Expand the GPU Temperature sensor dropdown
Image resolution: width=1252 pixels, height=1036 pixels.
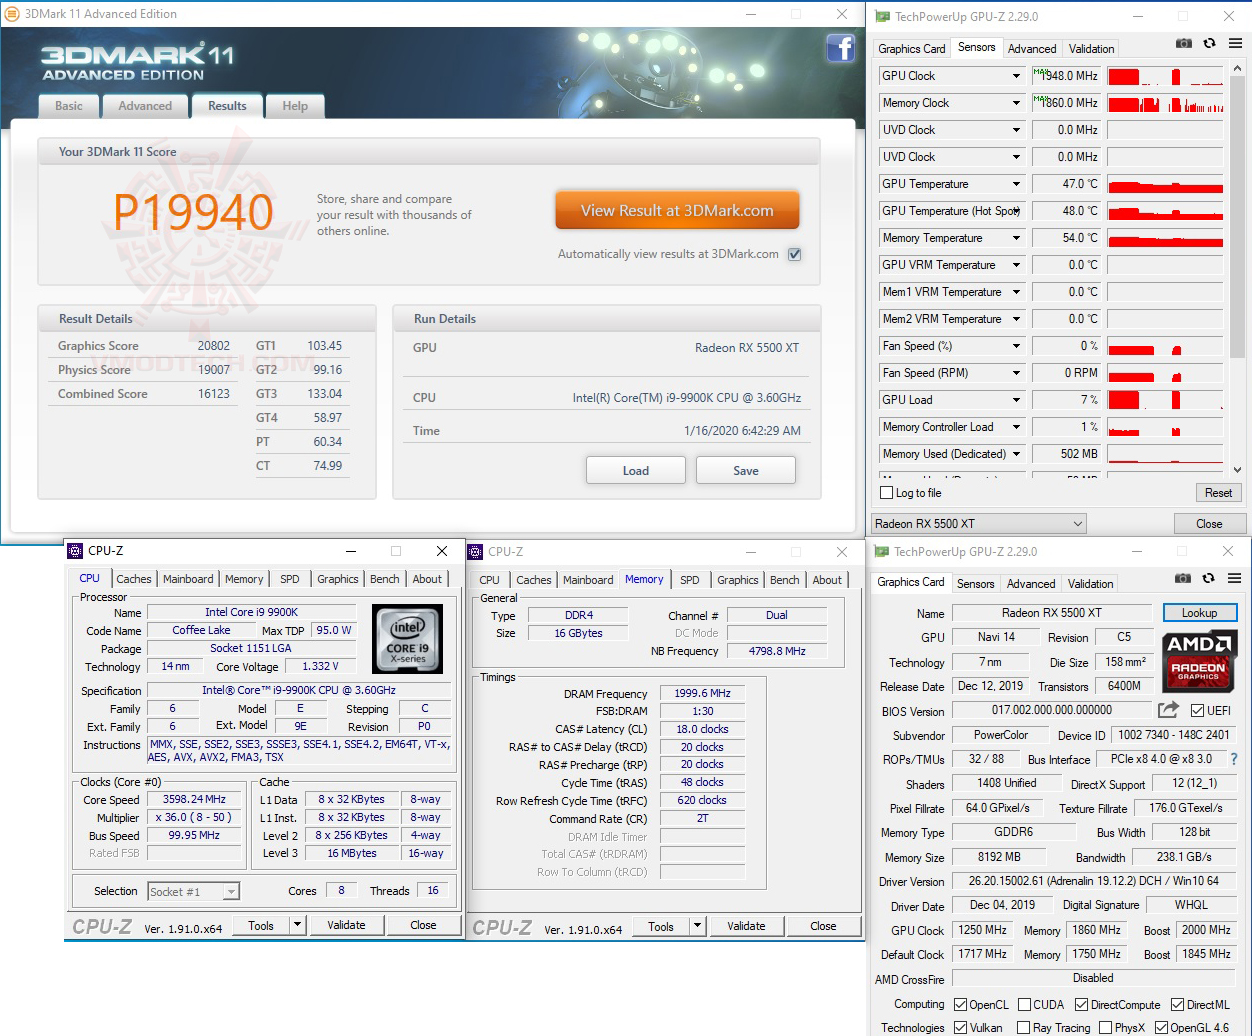tap(1016, 184)
